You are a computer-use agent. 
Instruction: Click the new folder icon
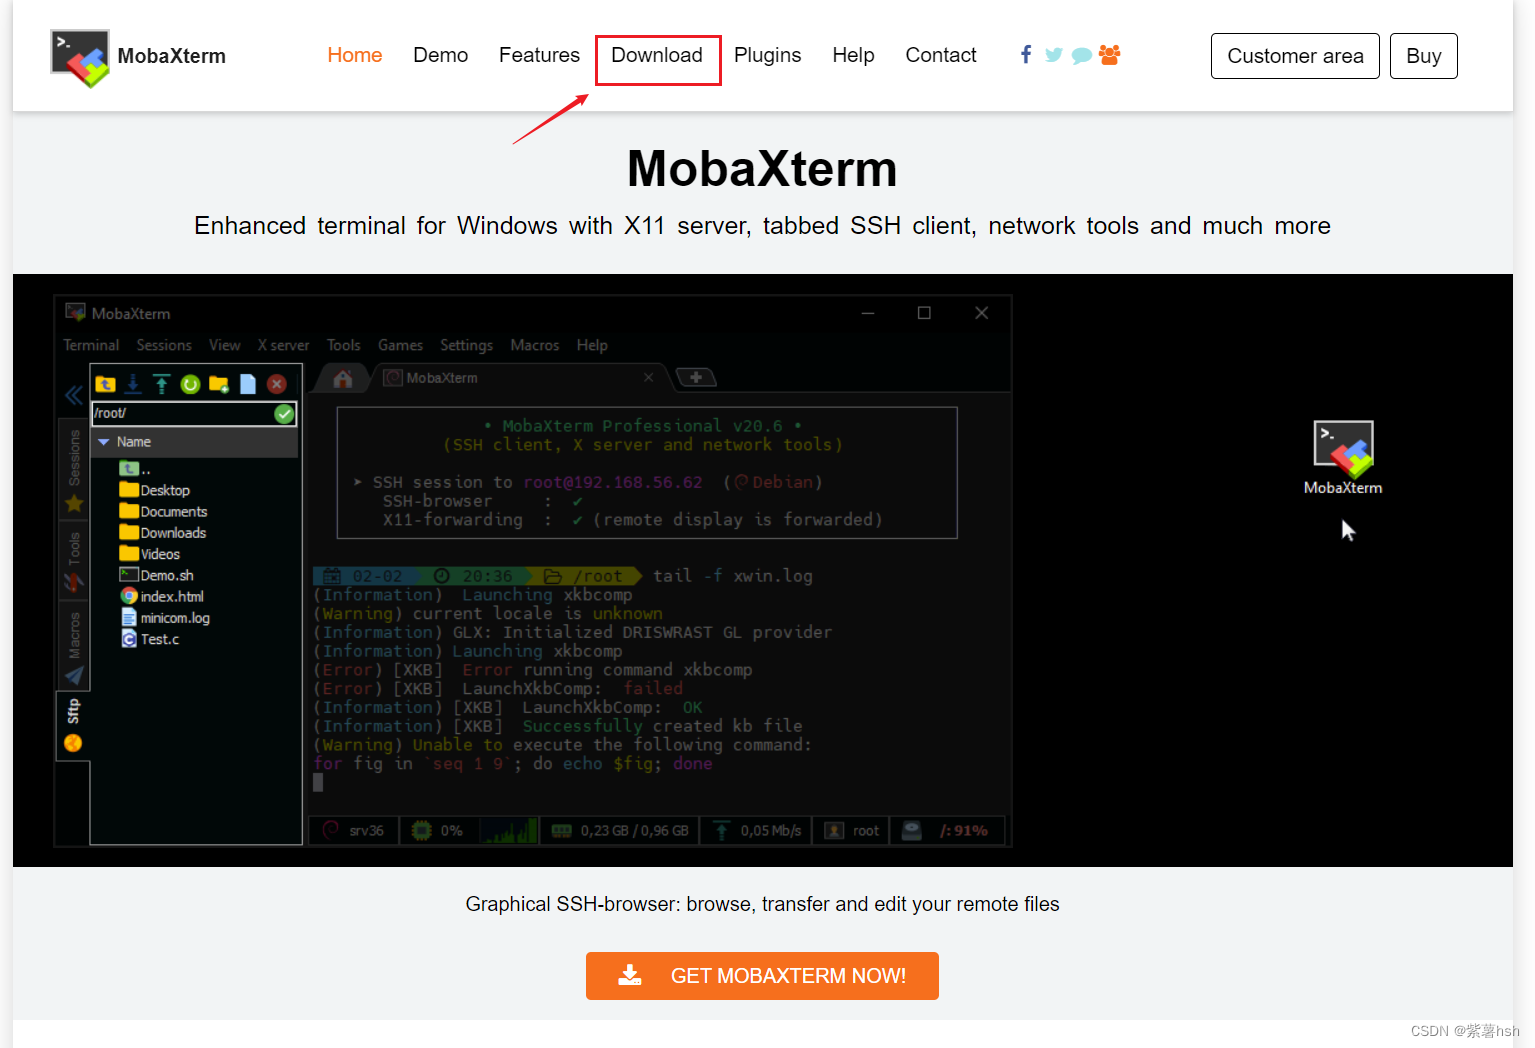[219, 384]
